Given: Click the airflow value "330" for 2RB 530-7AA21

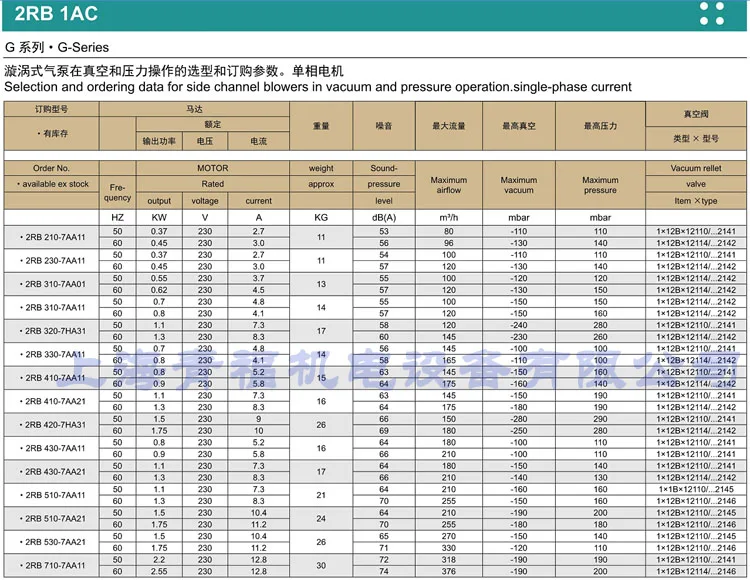Looking at the screenshot, I should (449, 548).
